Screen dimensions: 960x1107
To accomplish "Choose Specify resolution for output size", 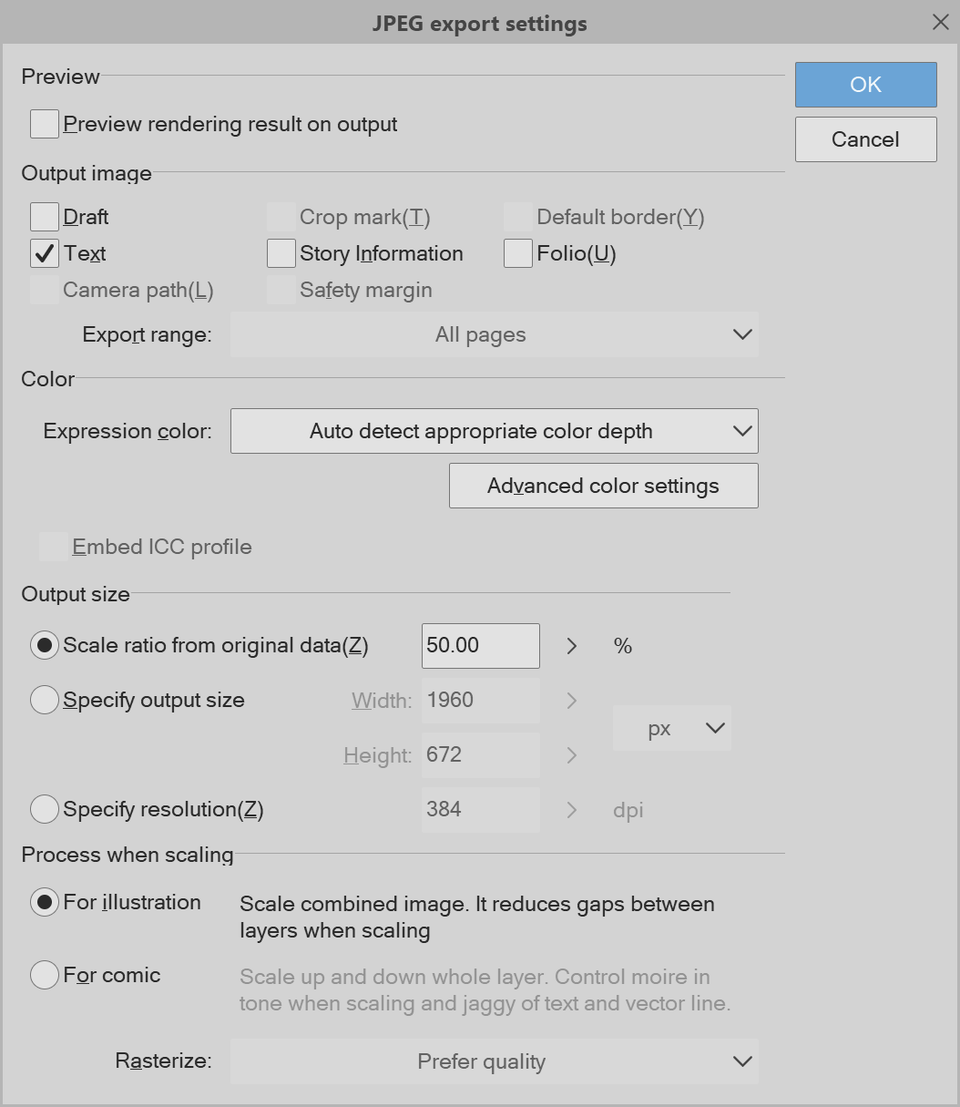I will pos(45,809).
